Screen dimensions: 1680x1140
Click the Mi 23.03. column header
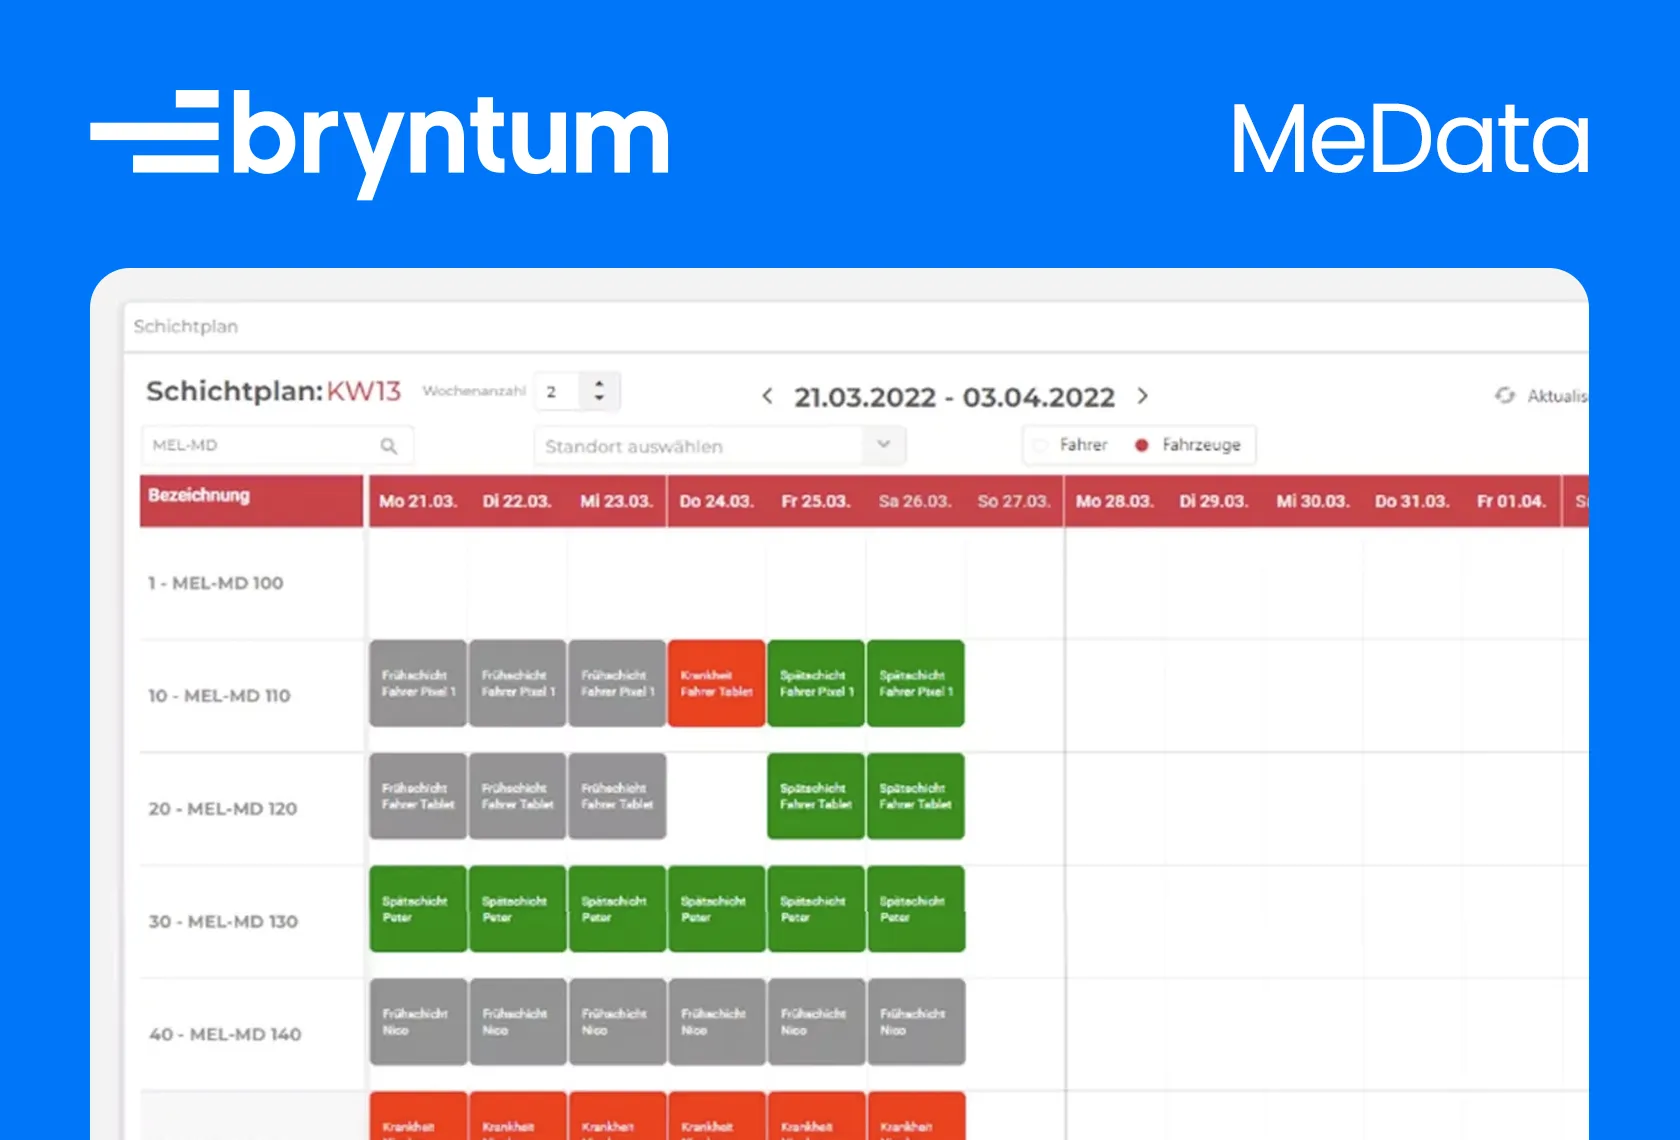click(x=616, y=501)
